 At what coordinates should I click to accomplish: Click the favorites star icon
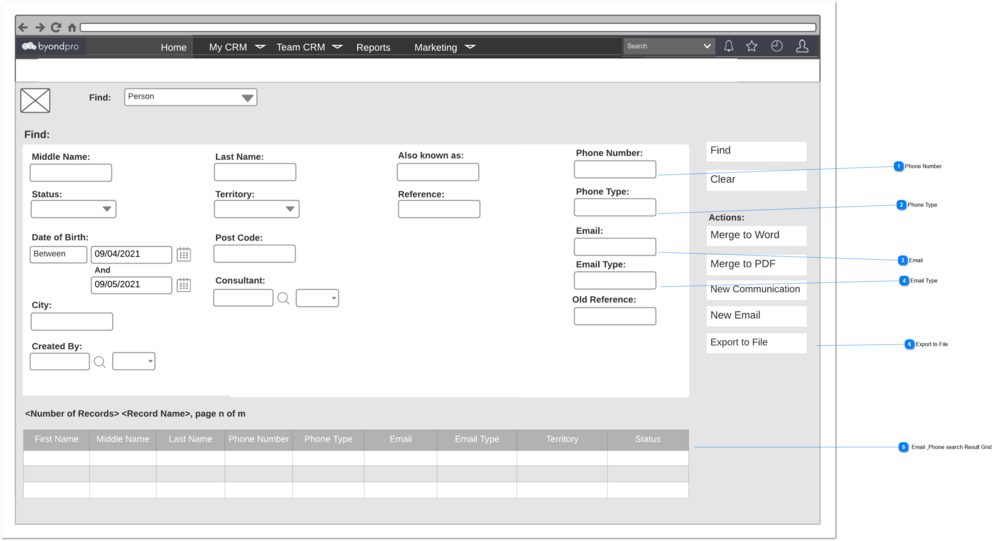[x=752, y=46]
